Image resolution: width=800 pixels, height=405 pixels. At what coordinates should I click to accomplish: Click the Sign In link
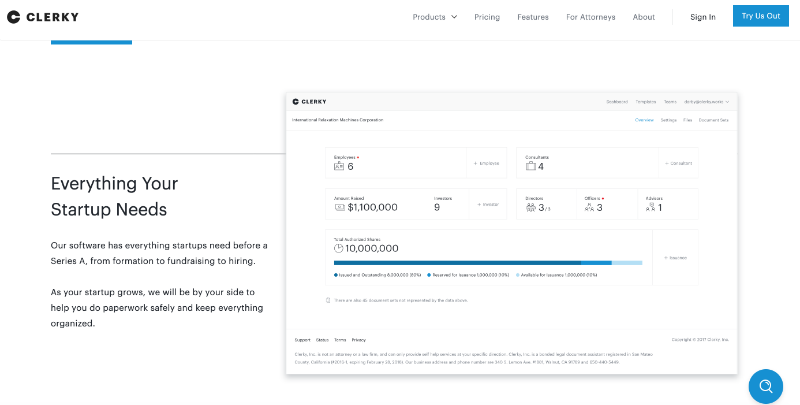pos(703,17)
